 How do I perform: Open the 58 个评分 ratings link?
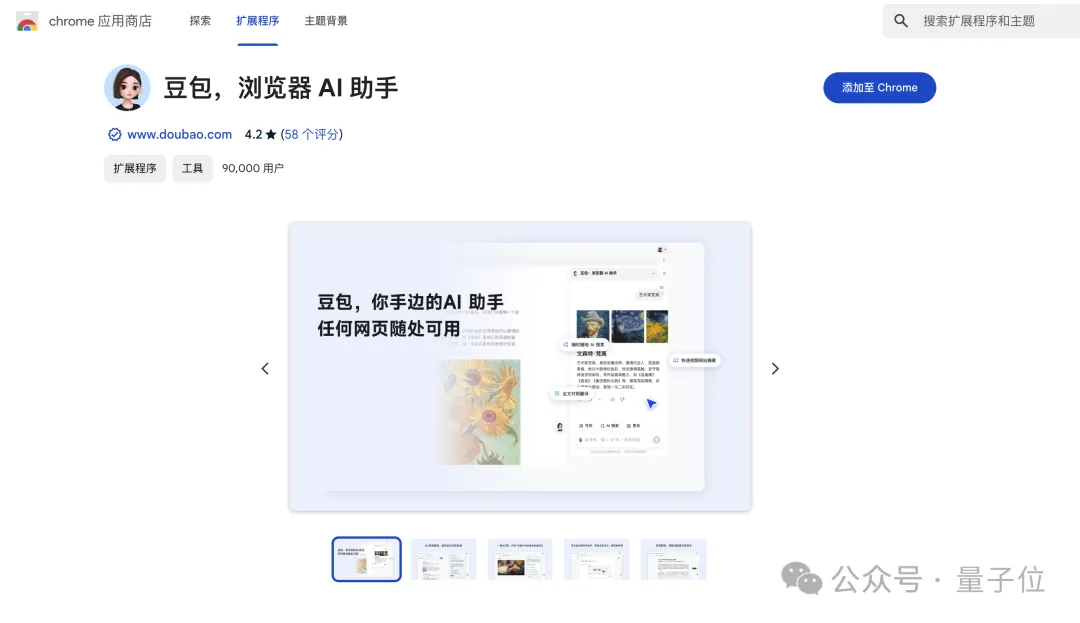[x=311, y=134]
